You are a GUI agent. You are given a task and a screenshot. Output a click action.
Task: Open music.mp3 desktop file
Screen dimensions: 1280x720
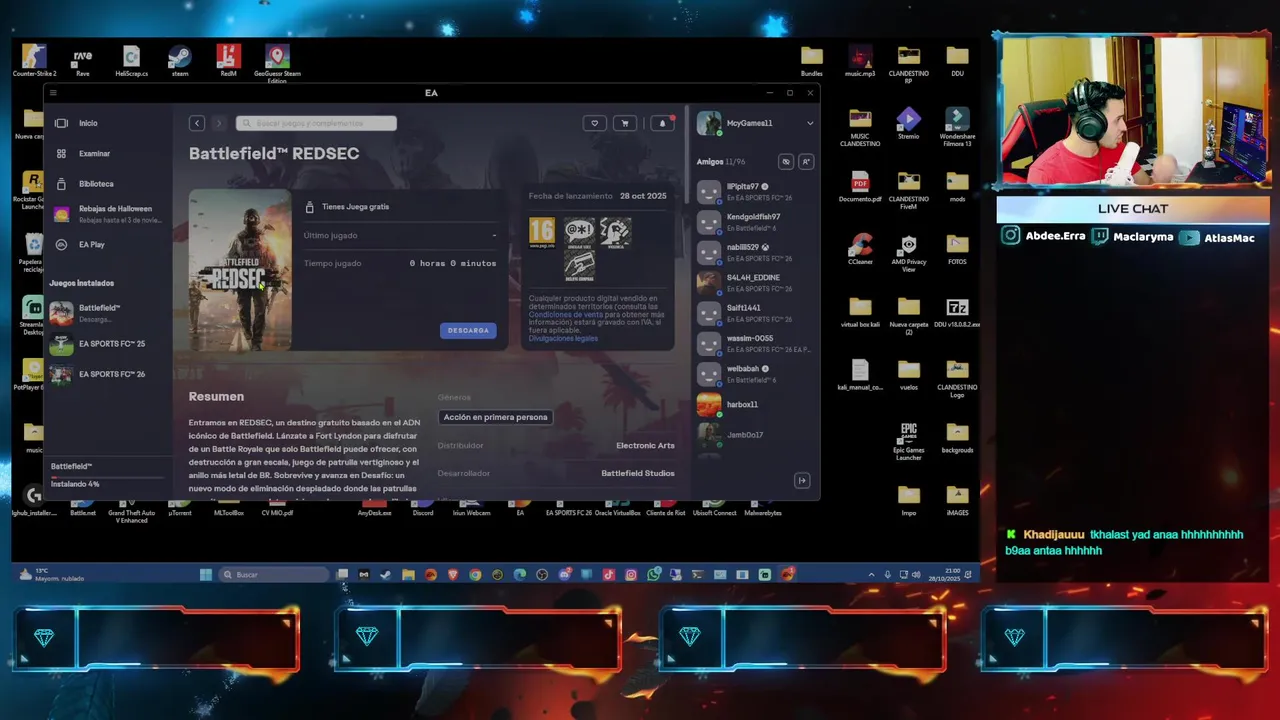point(860,61)
